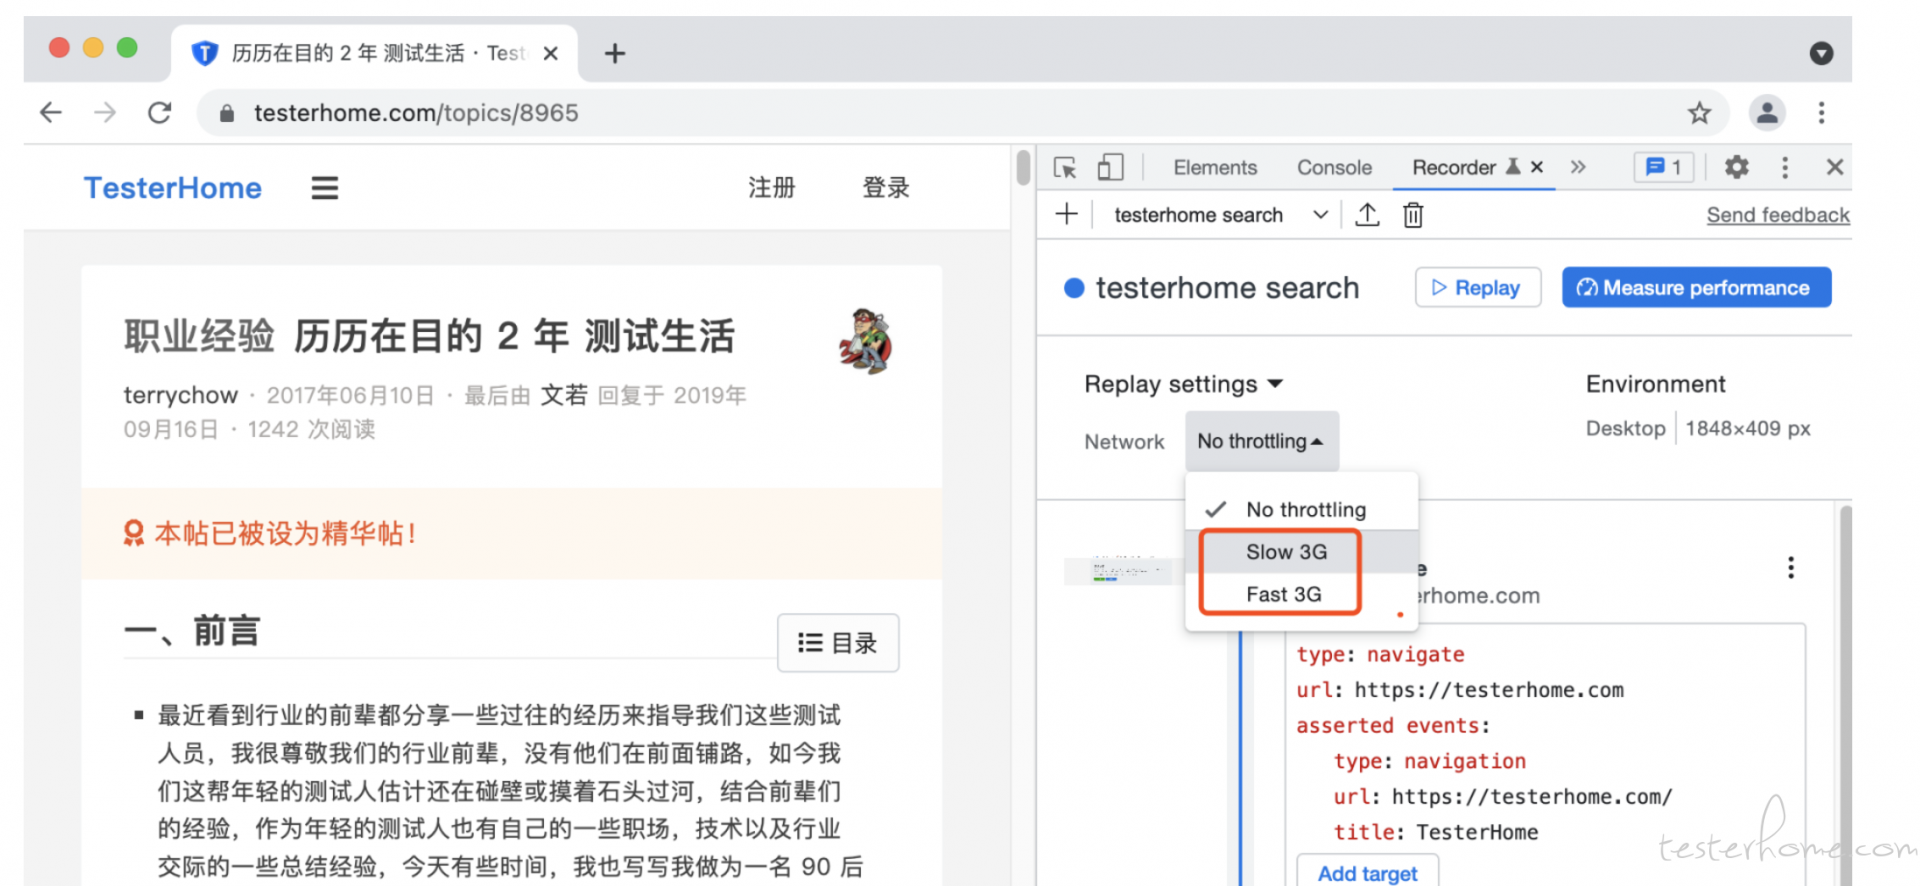Select No throttling in the menu
Screen dimensions: 1920x886
coord(1302,509)
